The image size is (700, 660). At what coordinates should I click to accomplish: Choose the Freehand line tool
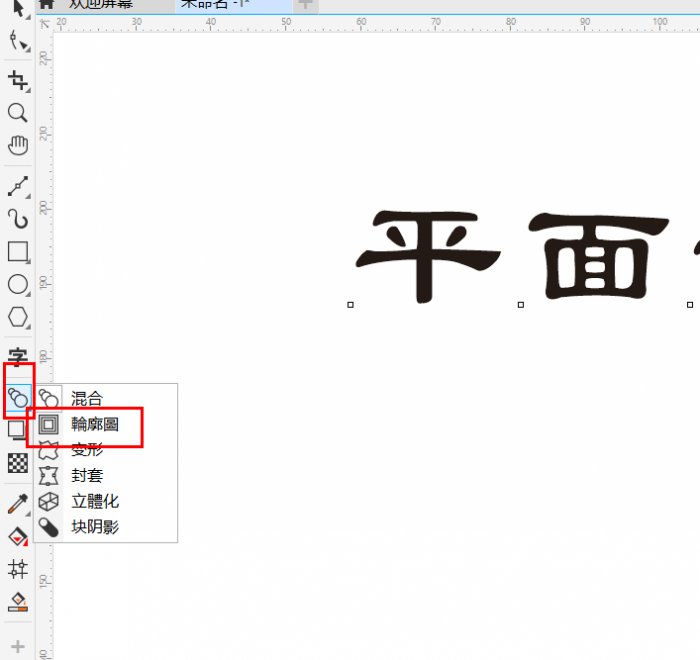tap(17, 186)
